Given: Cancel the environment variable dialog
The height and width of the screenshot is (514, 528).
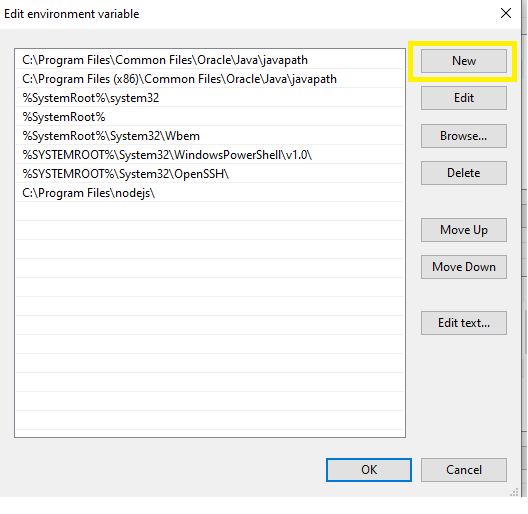Looking at the screenshot, I should pyautogui.click(x=464, y=470).
